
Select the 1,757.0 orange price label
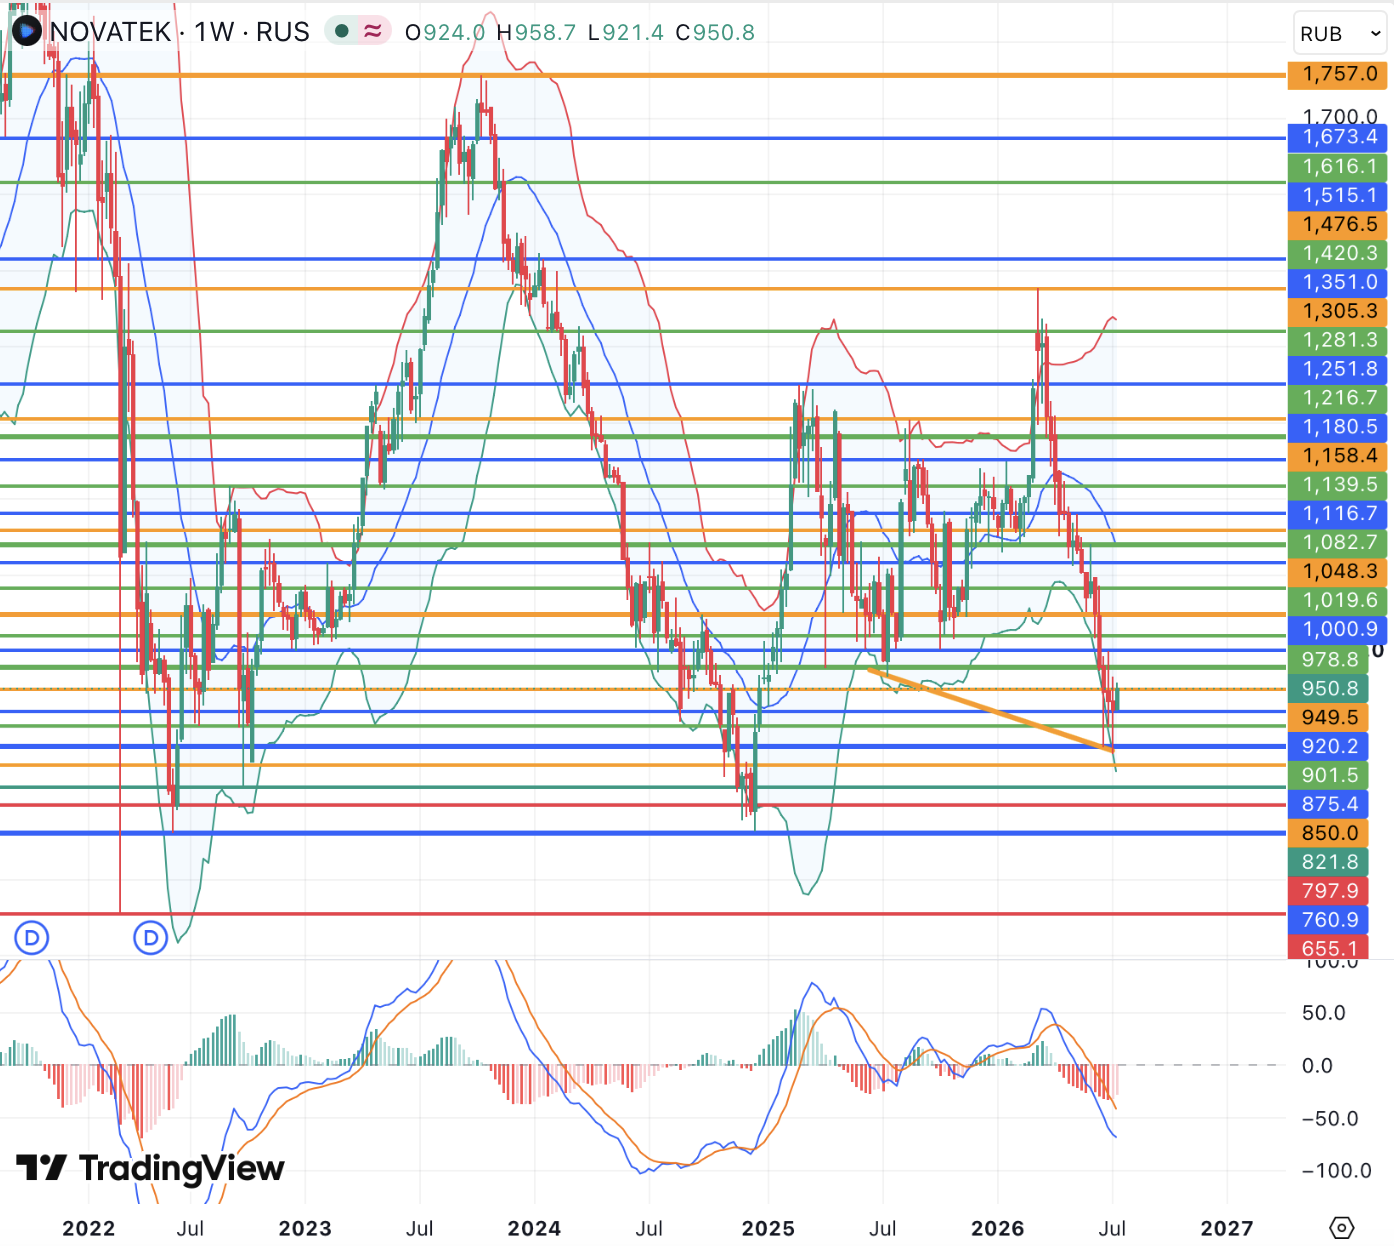[x=1338, y=74]
